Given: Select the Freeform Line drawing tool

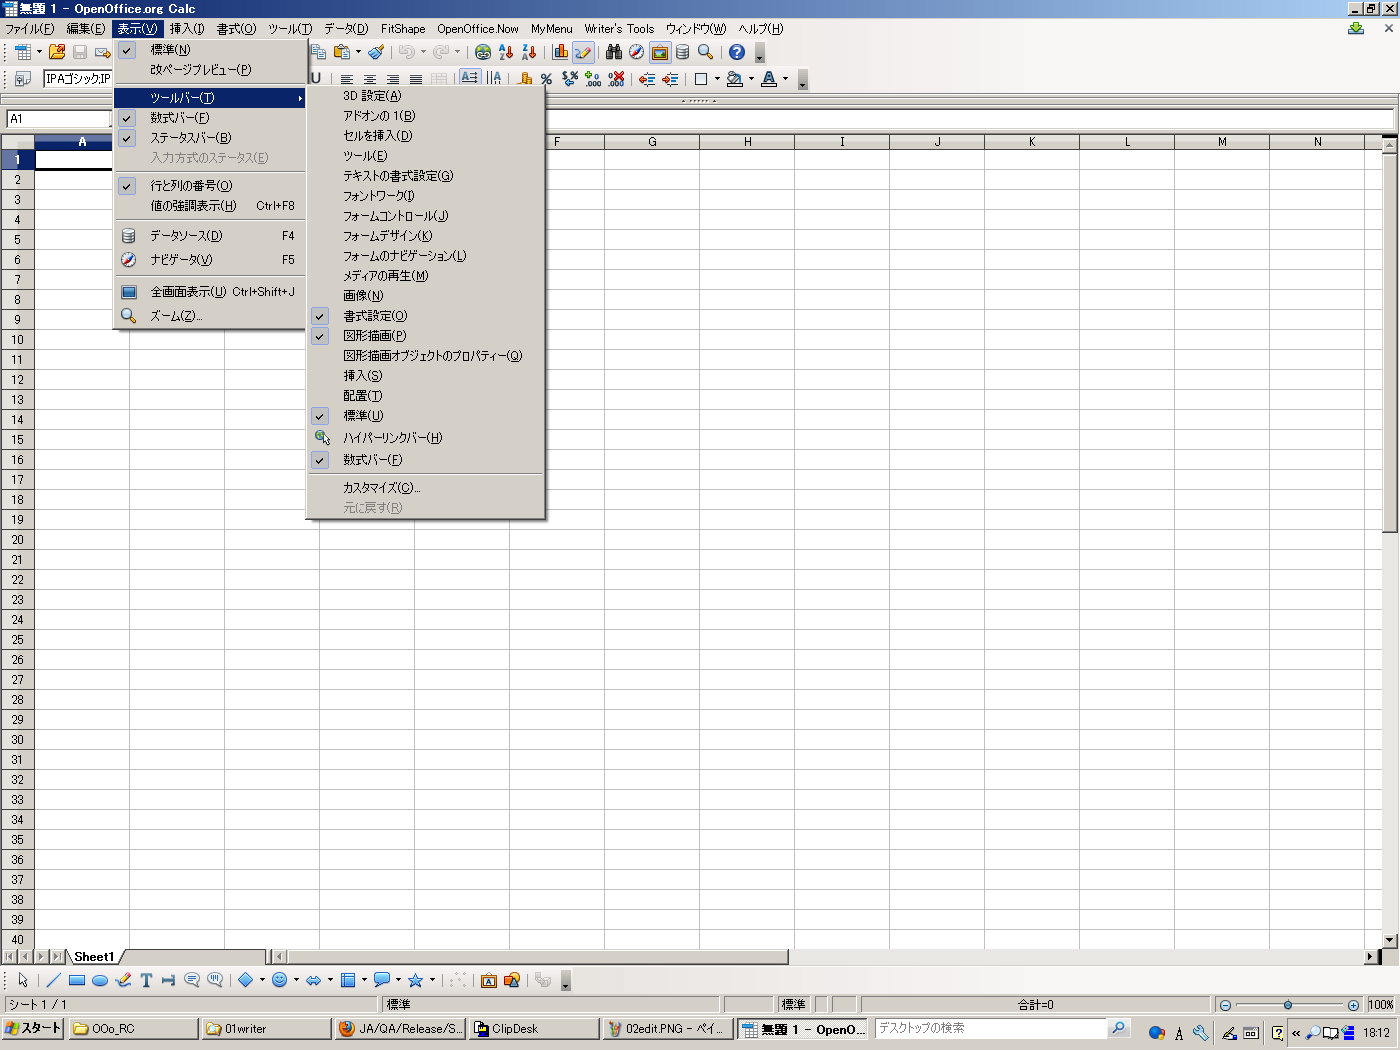Looking at the screenshot, I should [123, 980].
